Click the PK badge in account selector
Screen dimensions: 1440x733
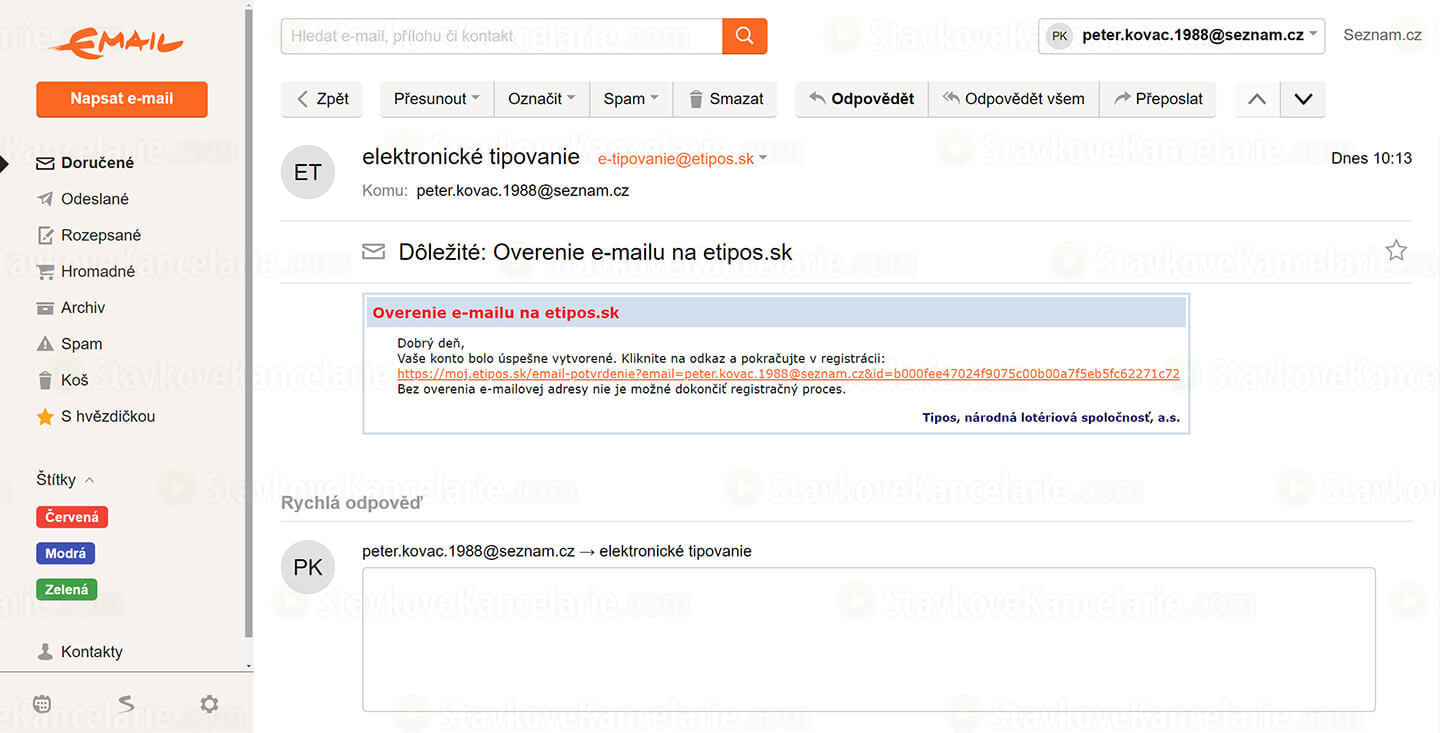pyautogui.click(x=1060, y=36)
